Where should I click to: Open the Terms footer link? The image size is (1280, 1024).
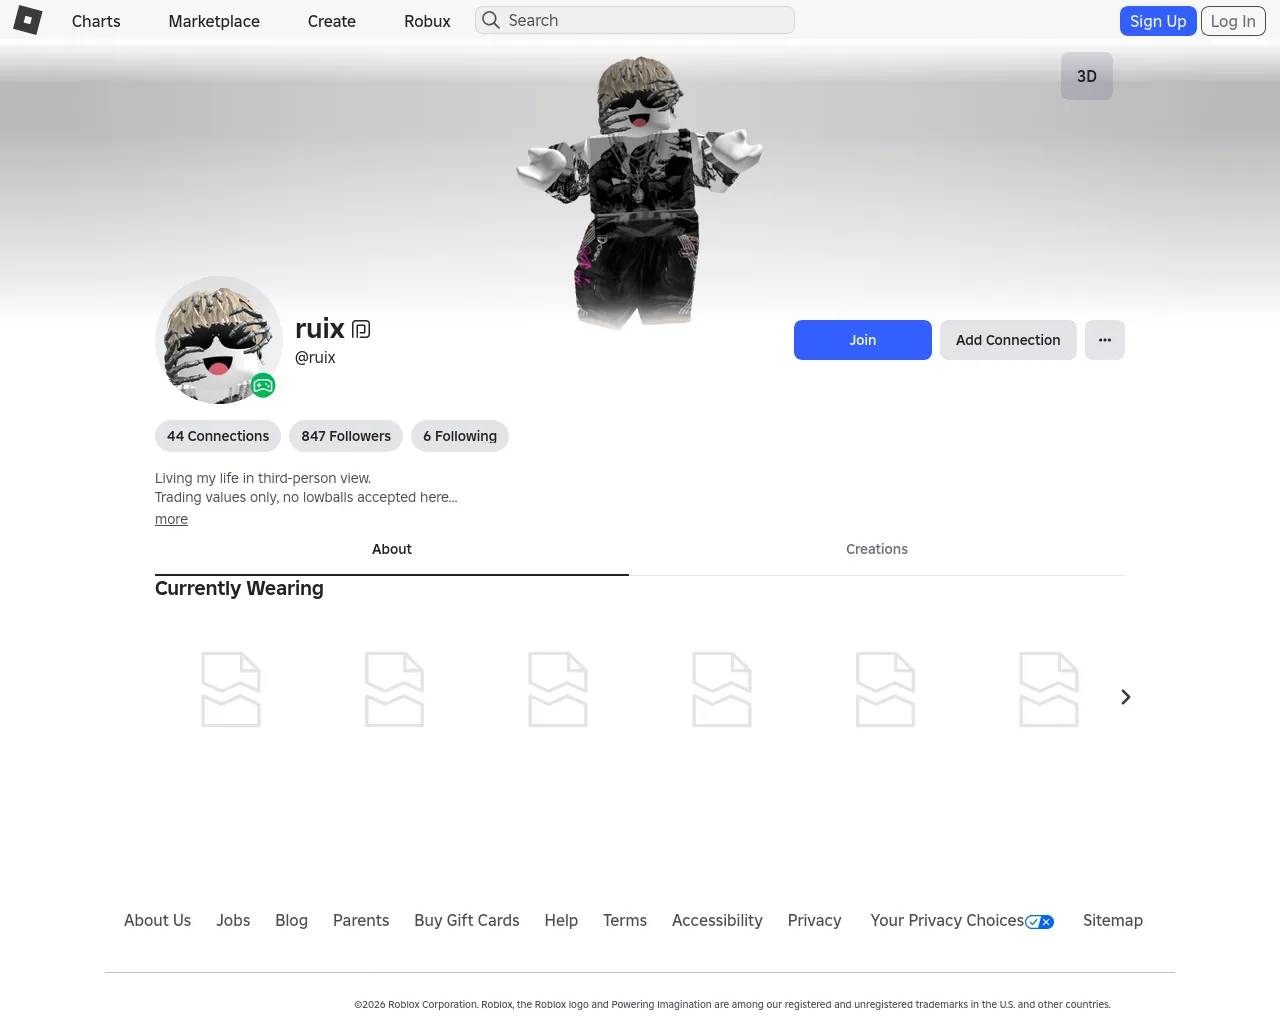coord(625,920)
